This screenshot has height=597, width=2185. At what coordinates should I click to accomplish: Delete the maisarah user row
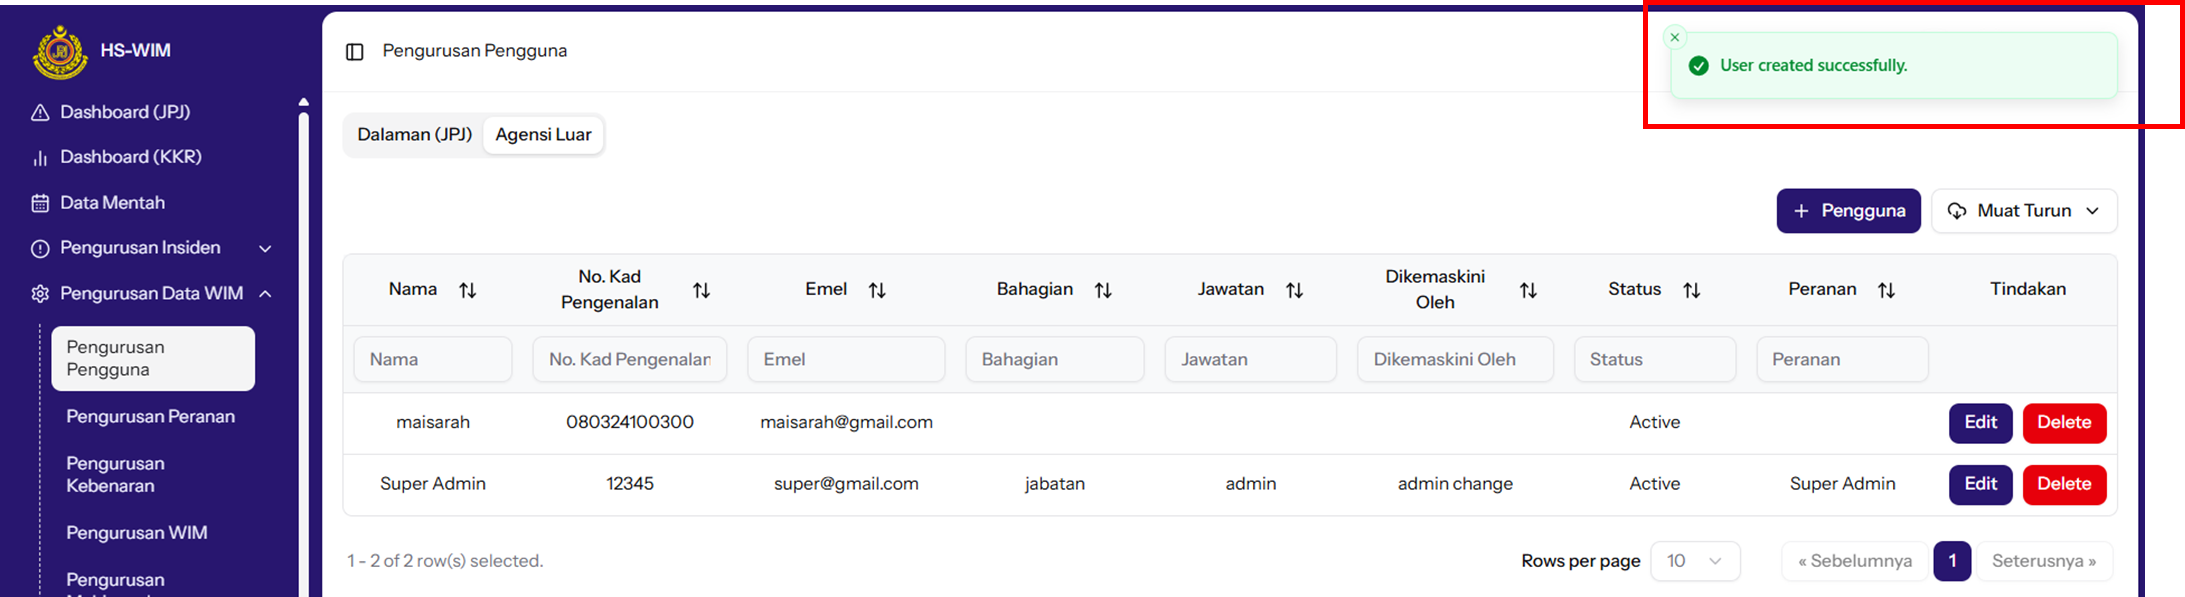(x=2063, y=423)
